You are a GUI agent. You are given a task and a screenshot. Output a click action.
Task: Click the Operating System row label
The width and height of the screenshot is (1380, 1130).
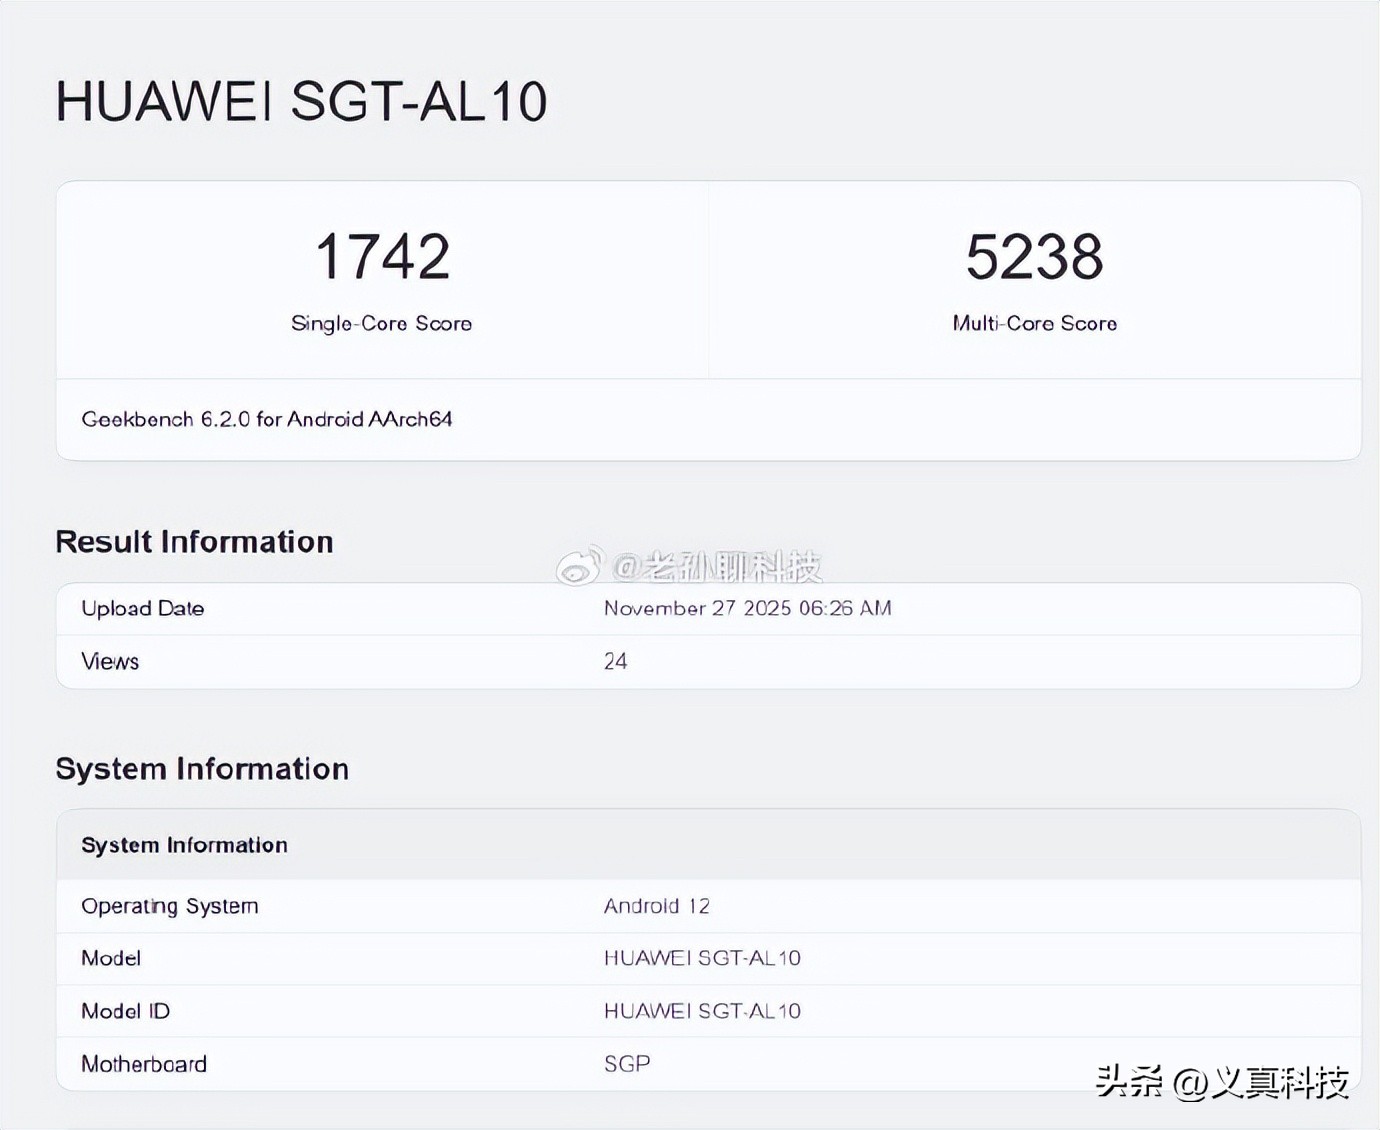click(x=169, y=906)
